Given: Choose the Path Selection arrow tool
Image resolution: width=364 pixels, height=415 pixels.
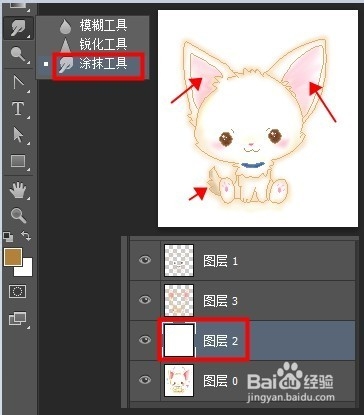Looking at the screenshot, I should pos(18,135).
